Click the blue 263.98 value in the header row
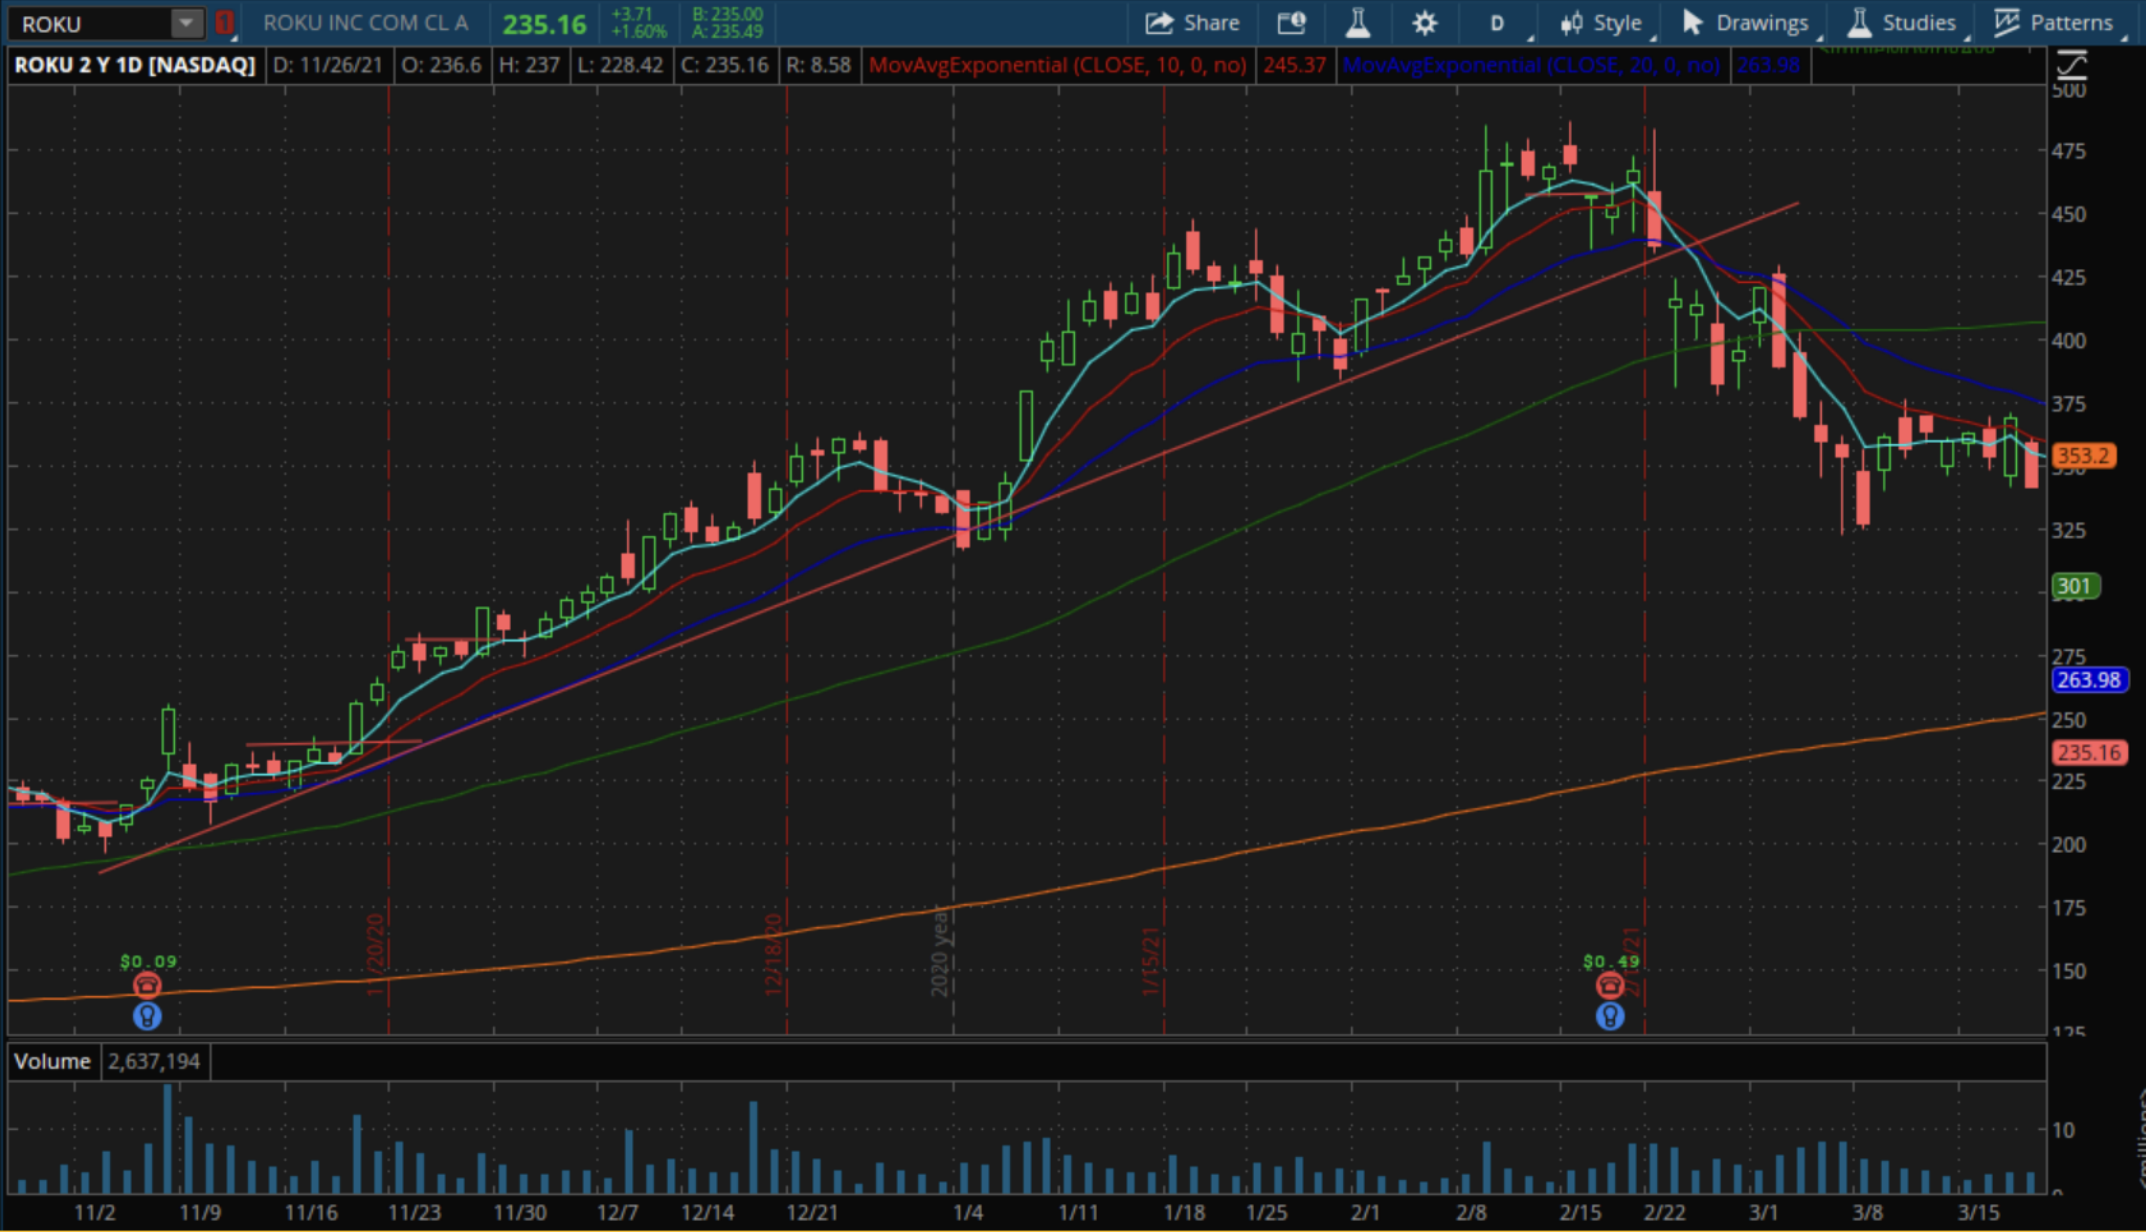Viewport: 2146px width, 1232px height. tap(1768, 65)
